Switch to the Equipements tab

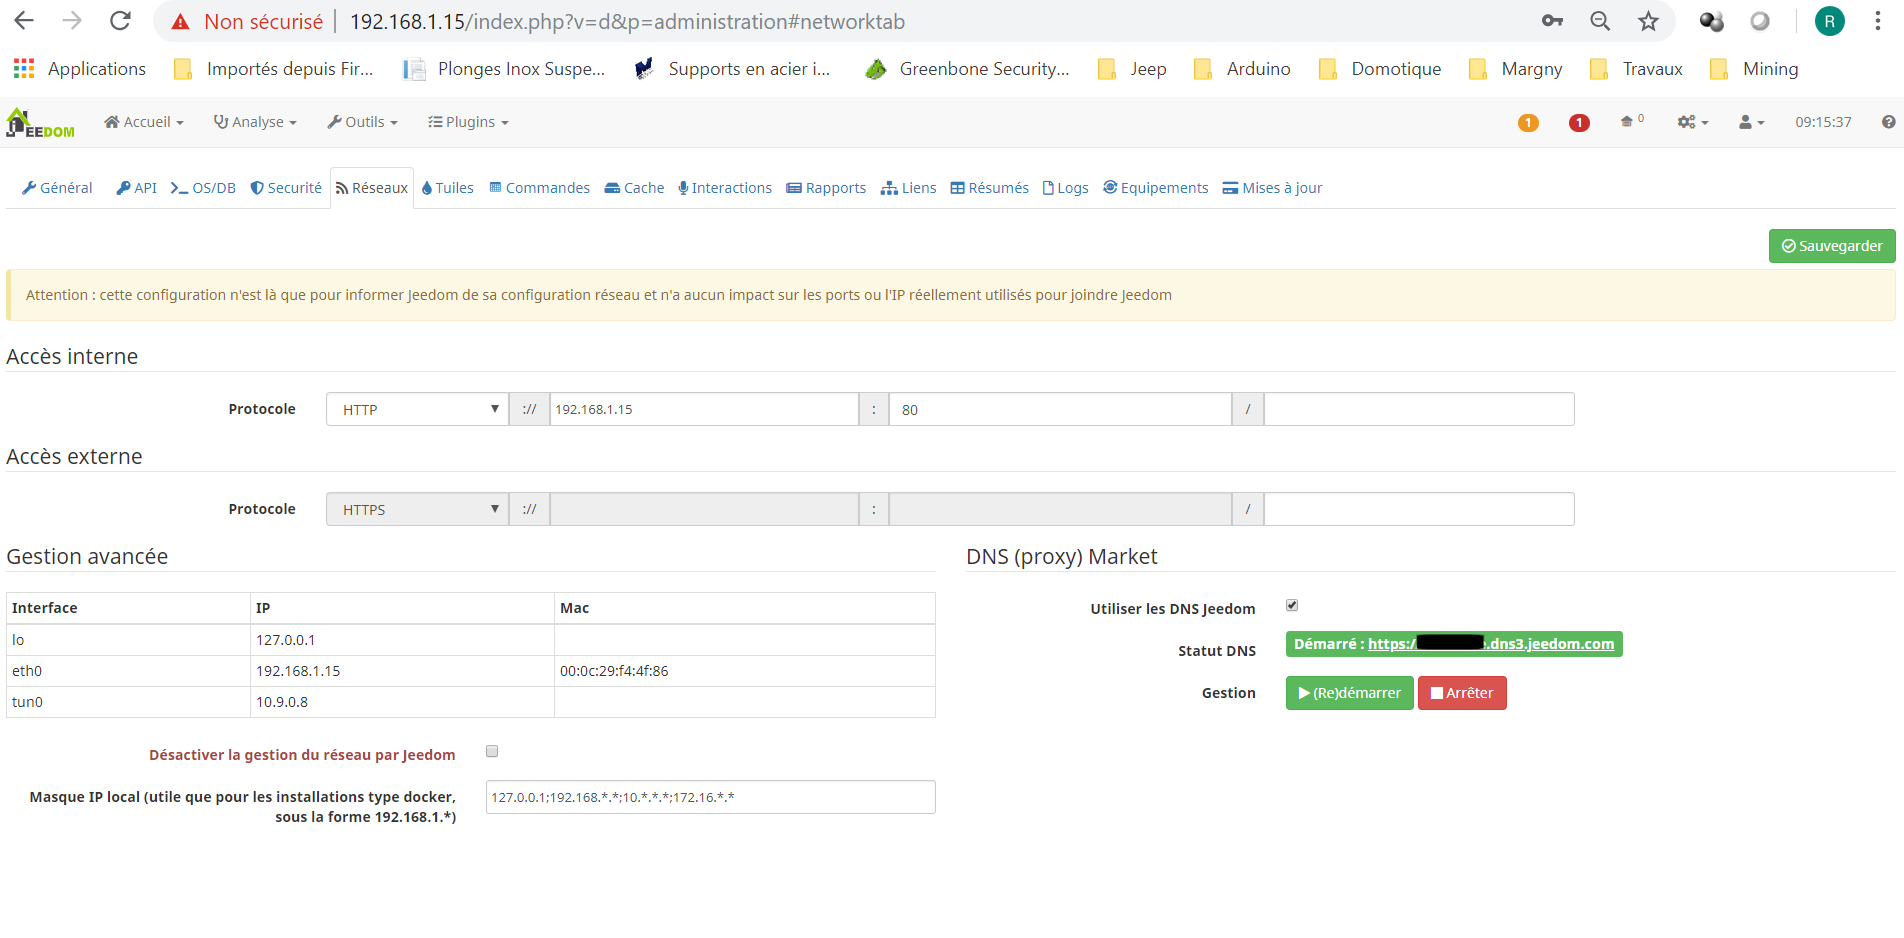[1155, 188]
